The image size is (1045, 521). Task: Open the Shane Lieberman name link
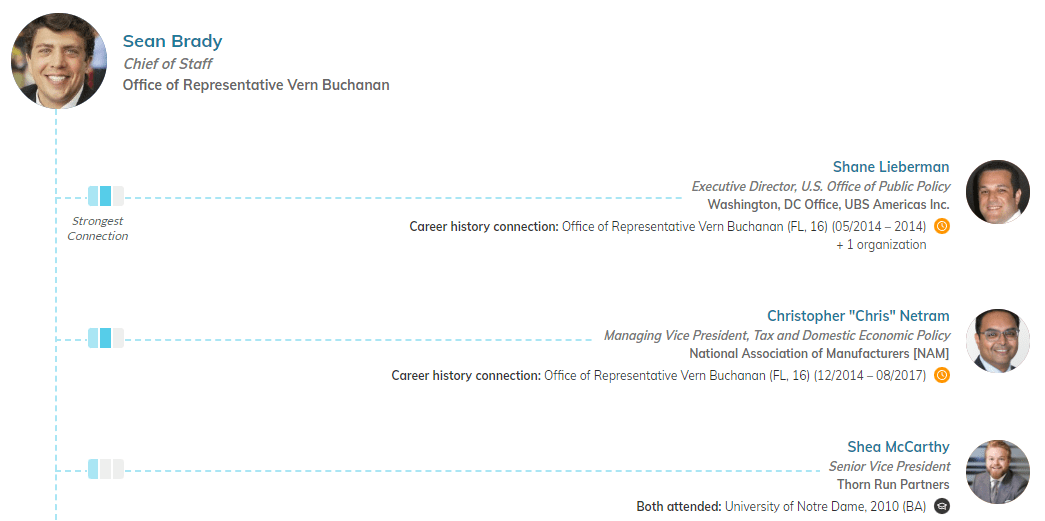pyautogui.click(x=890, y=167)
